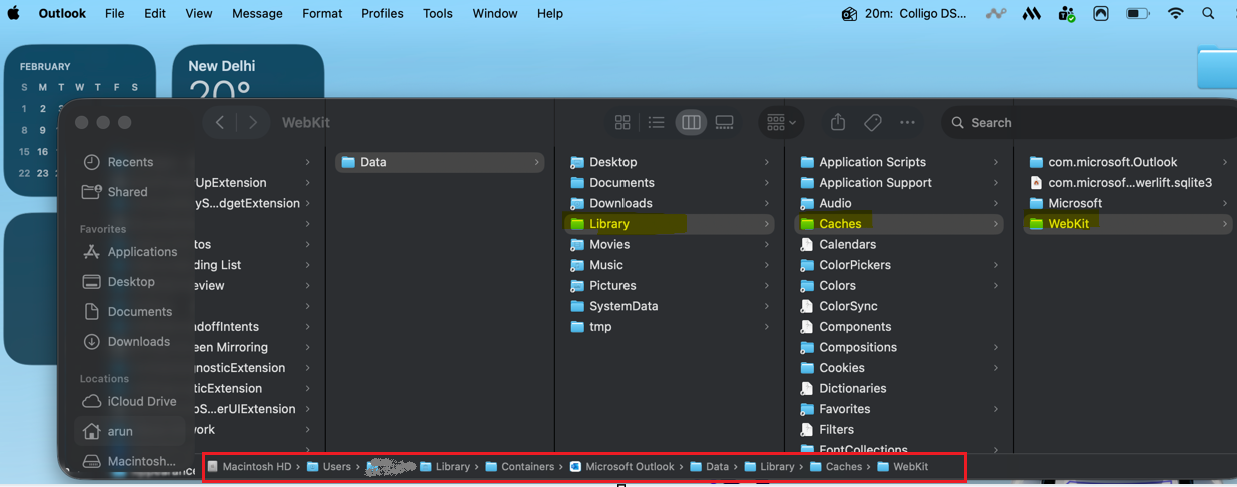Select the highlighted Library folder
Viewport: 1237px width, 487px height.
coord(669,224)
